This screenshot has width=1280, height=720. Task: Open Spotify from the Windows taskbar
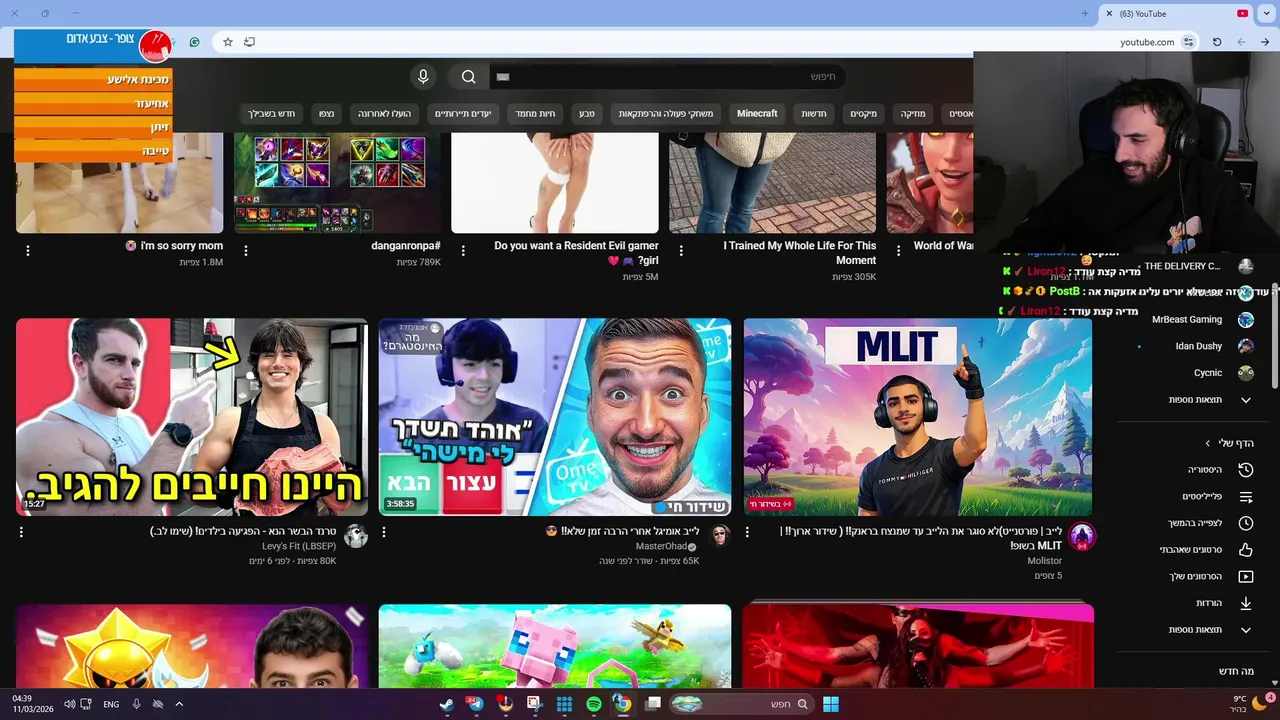(x=594, y=704)
